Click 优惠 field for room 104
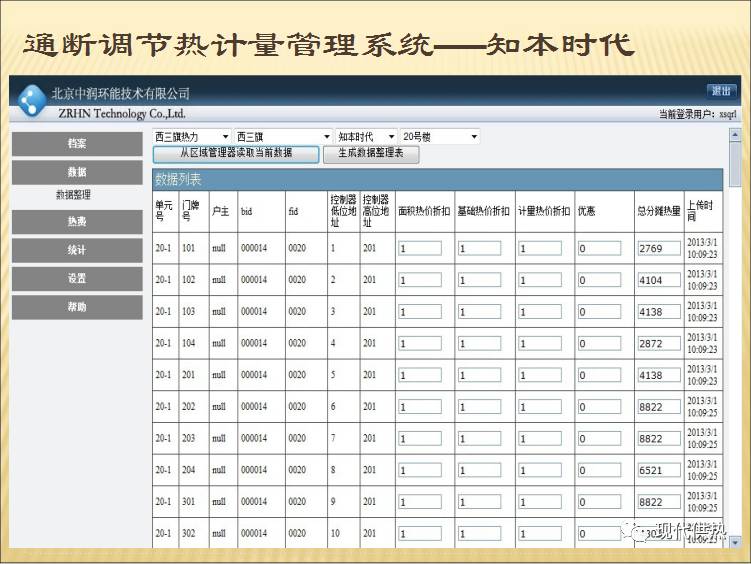The image size is (751, 564). [x=599, y=343]
